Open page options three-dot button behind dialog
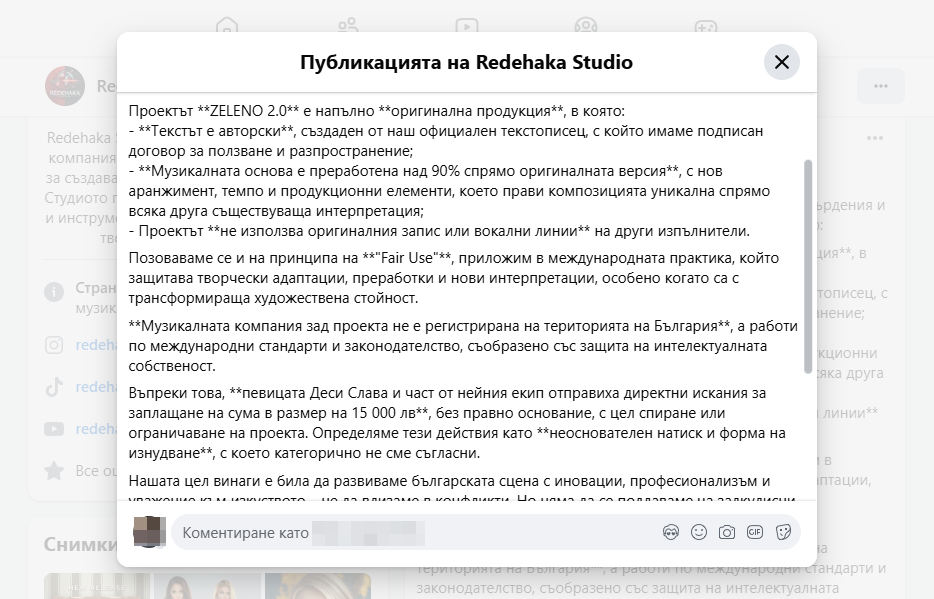Image resolution: width=934 pixels, height=599 pixels. (881, 86)
